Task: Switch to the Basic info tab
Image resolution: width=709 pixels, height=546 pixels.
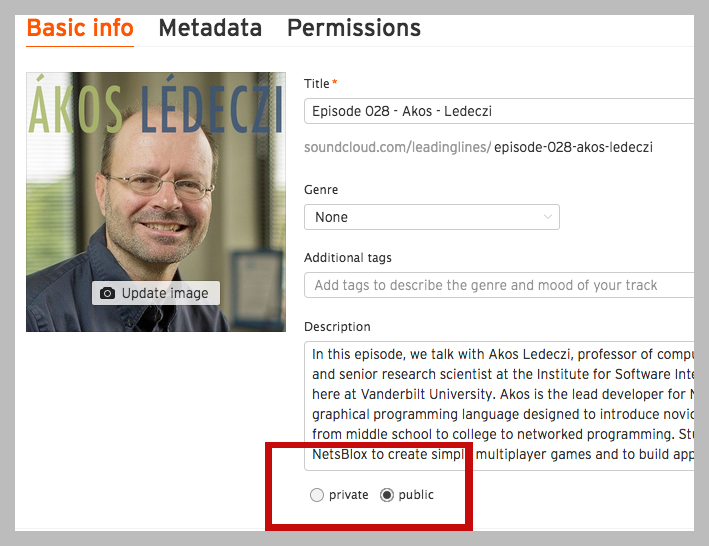Action: 80,28
